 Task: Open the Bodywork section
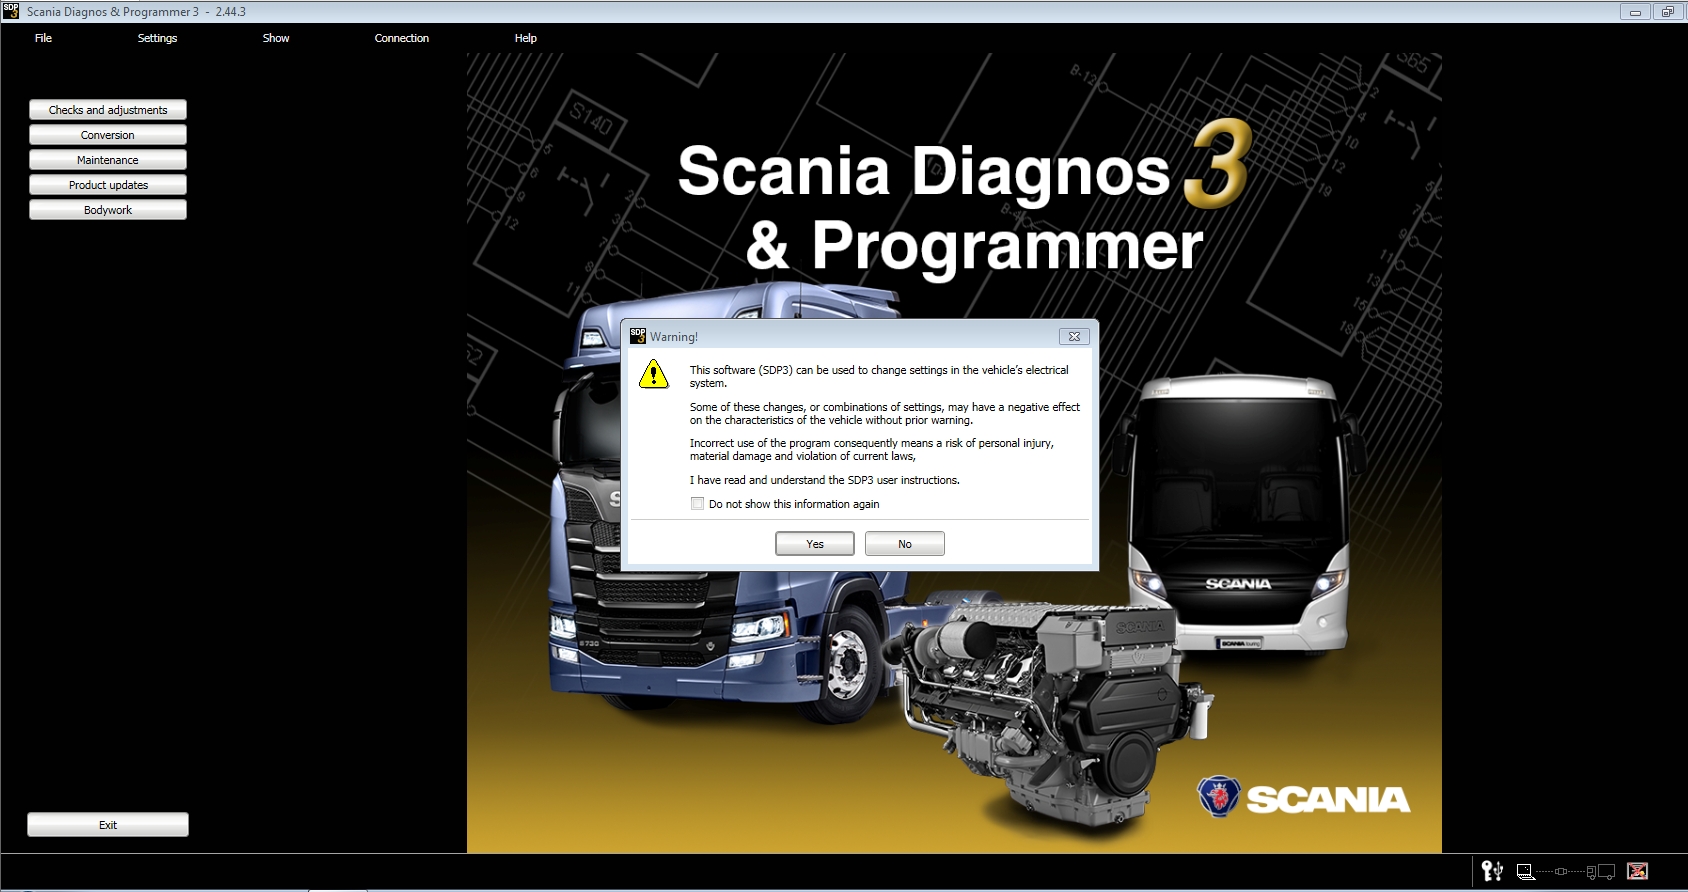pyautogui.click(x=108, y=210)
